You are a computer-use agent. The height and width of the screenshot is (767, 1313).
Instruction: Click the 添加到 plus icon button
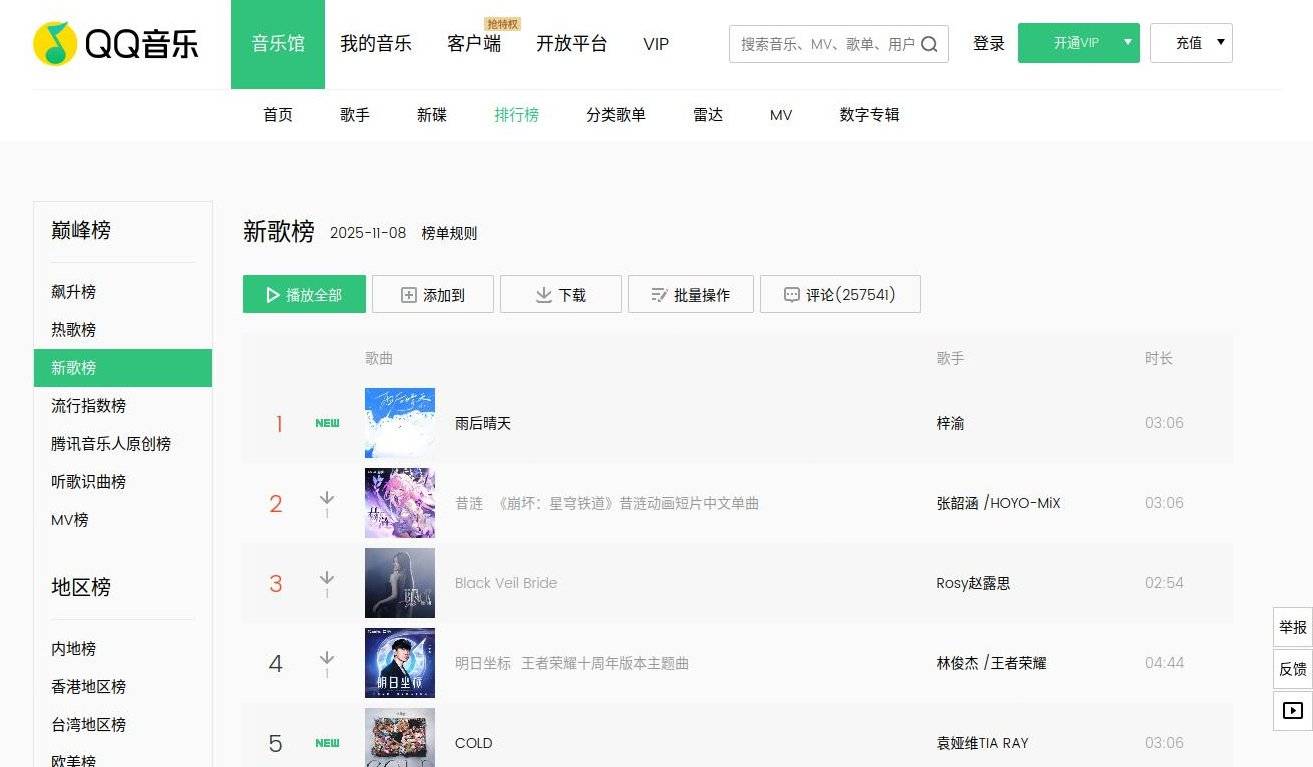433,295
